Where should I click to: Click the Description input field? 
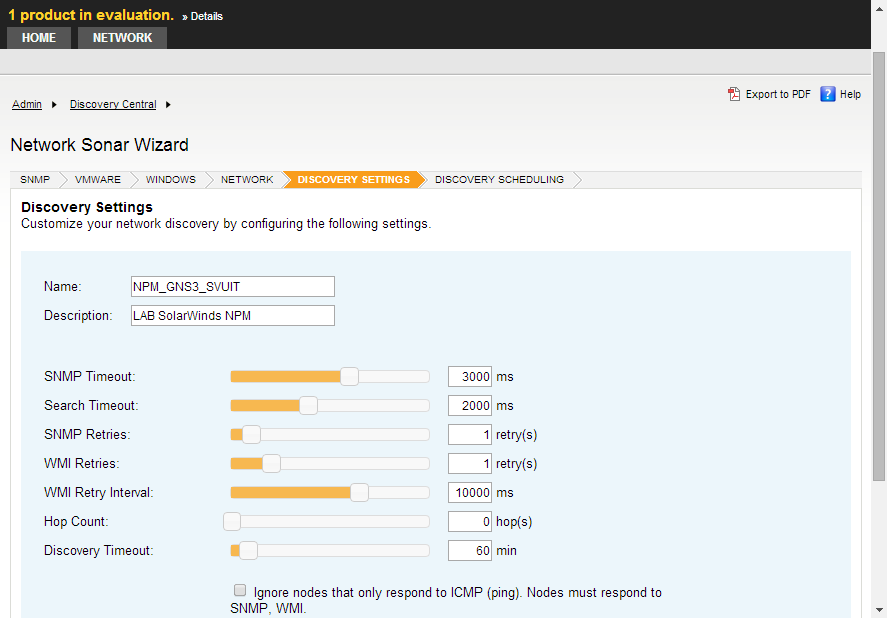pyautogui.click(x=232, y=316)
